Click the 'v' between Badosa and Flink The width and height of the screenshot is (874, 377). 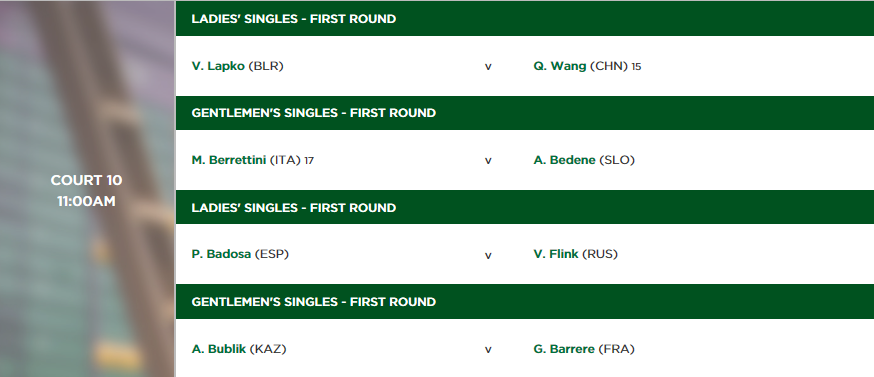coord(488,255)
